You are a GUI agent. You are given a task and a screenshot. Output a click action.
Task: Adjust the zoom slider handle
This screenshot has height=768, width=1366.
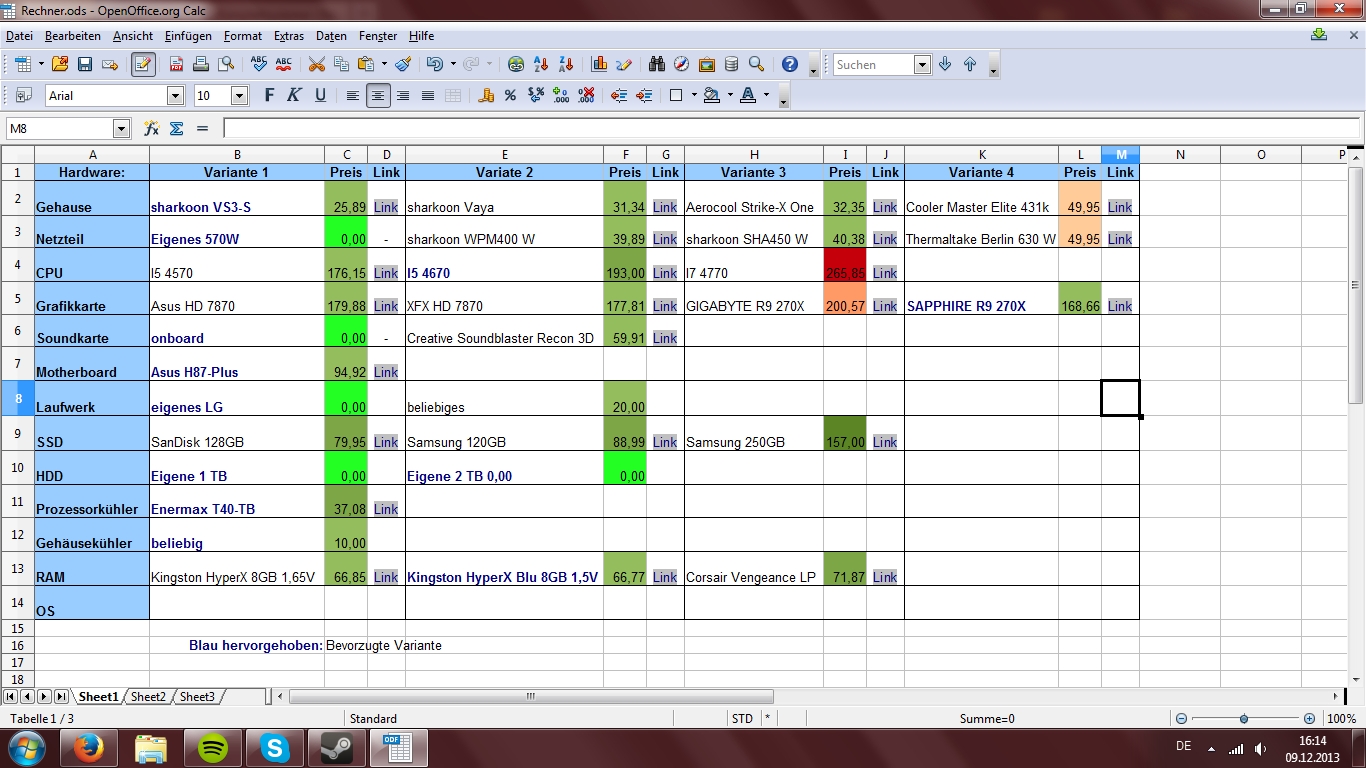click(1244, 719)
